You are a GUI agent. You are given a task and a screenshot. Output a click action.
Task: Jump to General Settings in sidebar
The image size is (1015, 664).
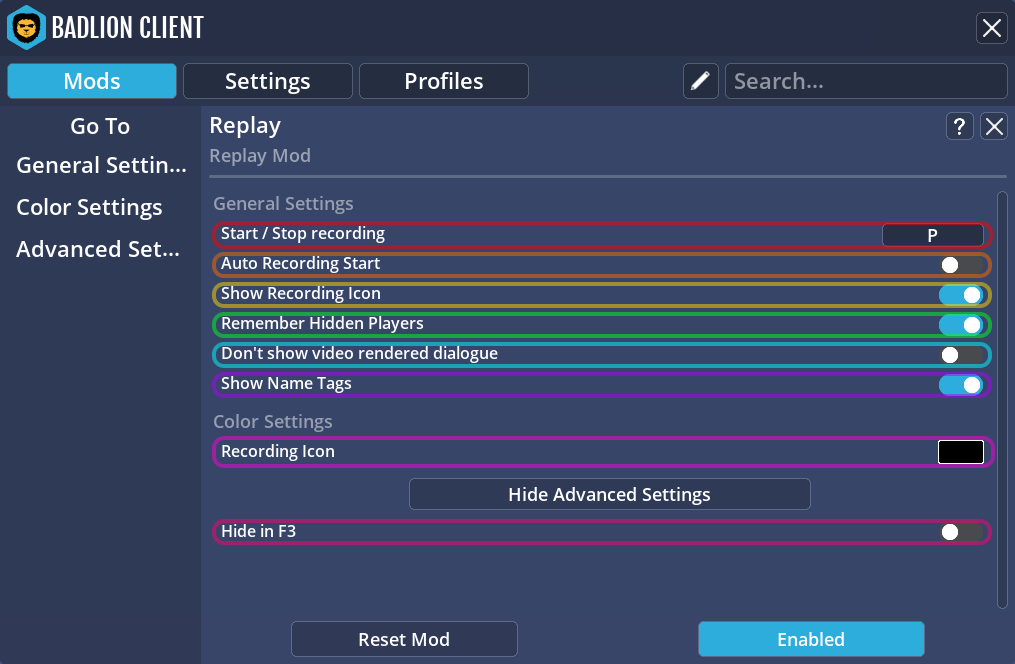click(x=101, y=165)
